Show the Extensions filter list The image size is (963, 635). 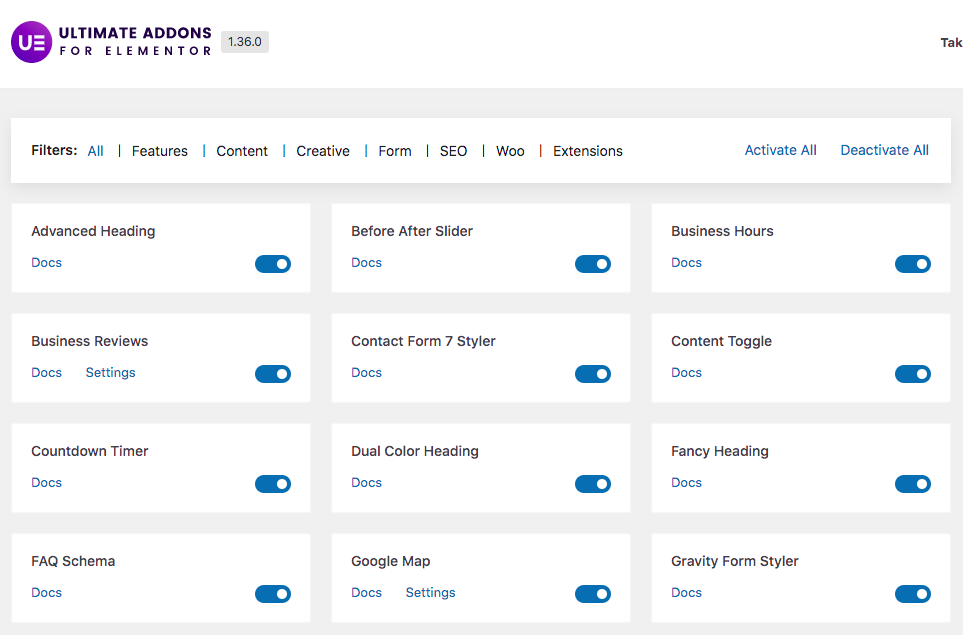click(588, 151)
